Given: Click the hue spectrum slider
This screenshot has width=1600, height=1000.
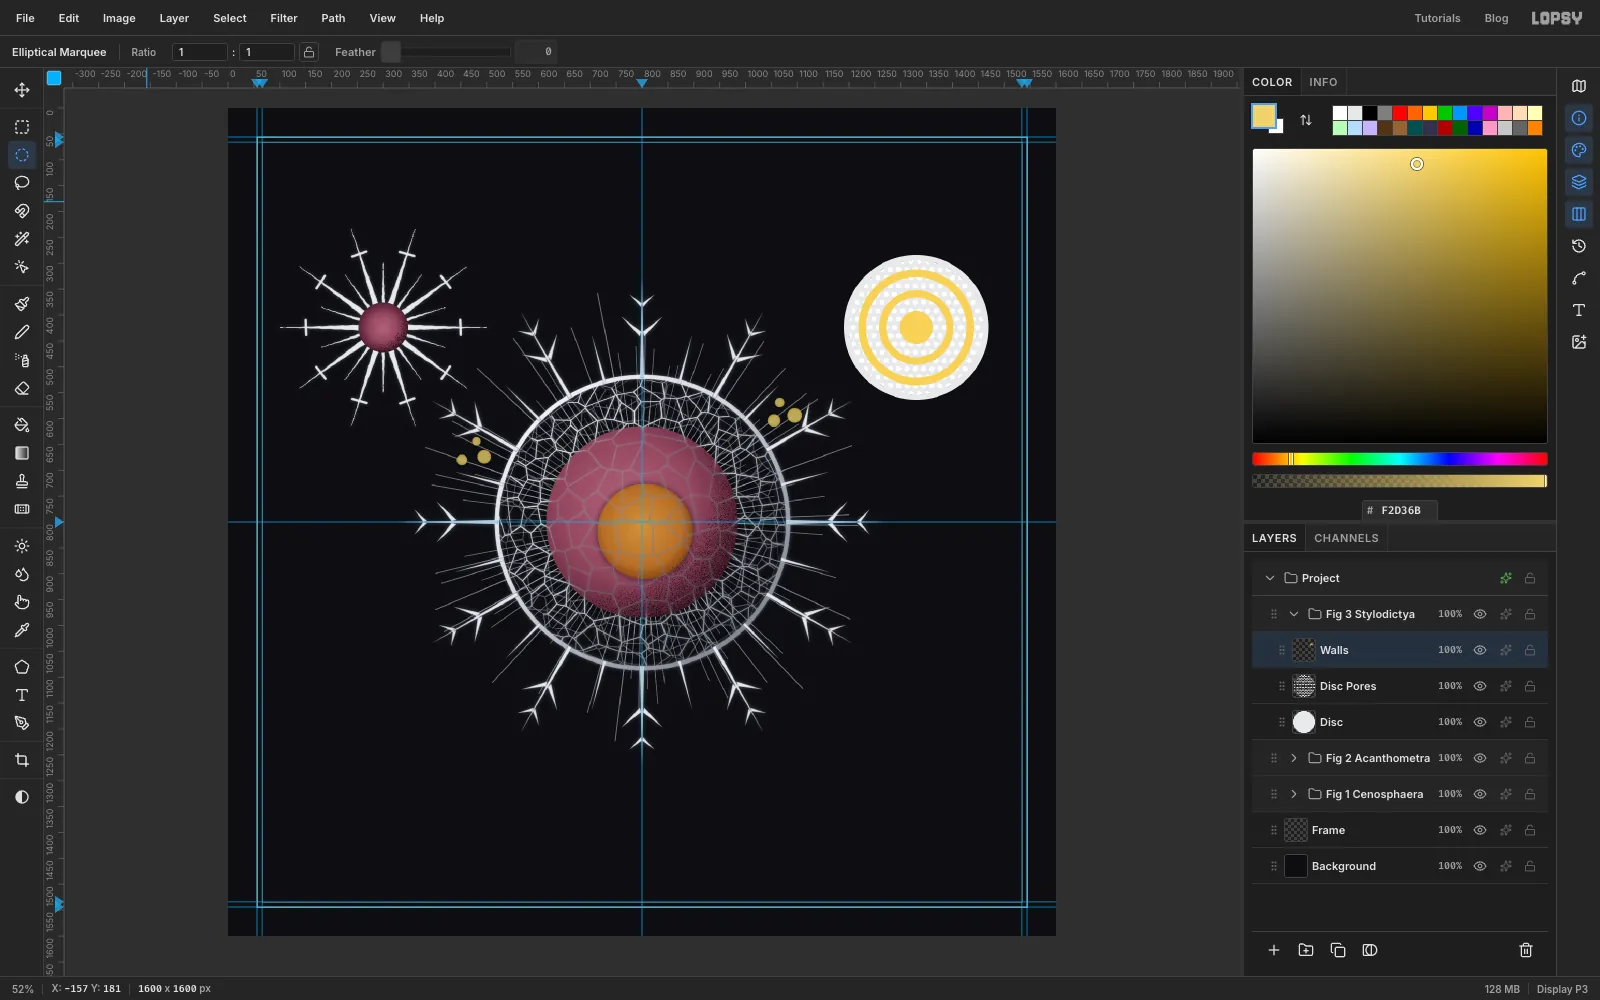Looking at the screenshot, I should point(1400,459).
